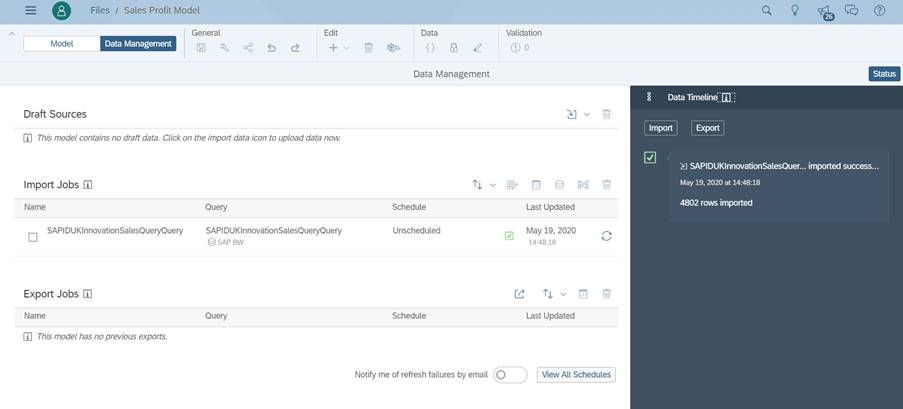
Task: Select the SAPIDUKInnovationSalesQueryQuery job checkbox
Action: (33, 237)
